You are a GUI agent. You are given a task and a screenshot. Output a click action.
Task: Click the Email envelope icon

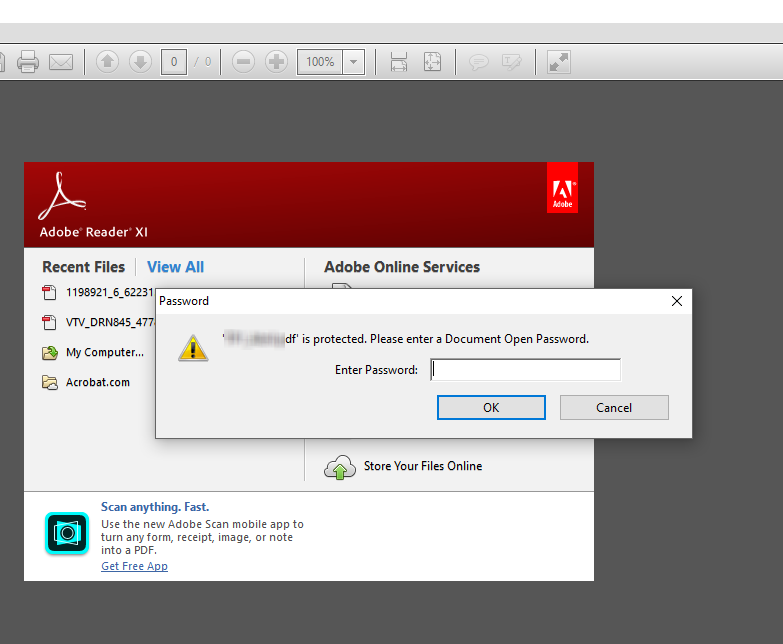61,62
